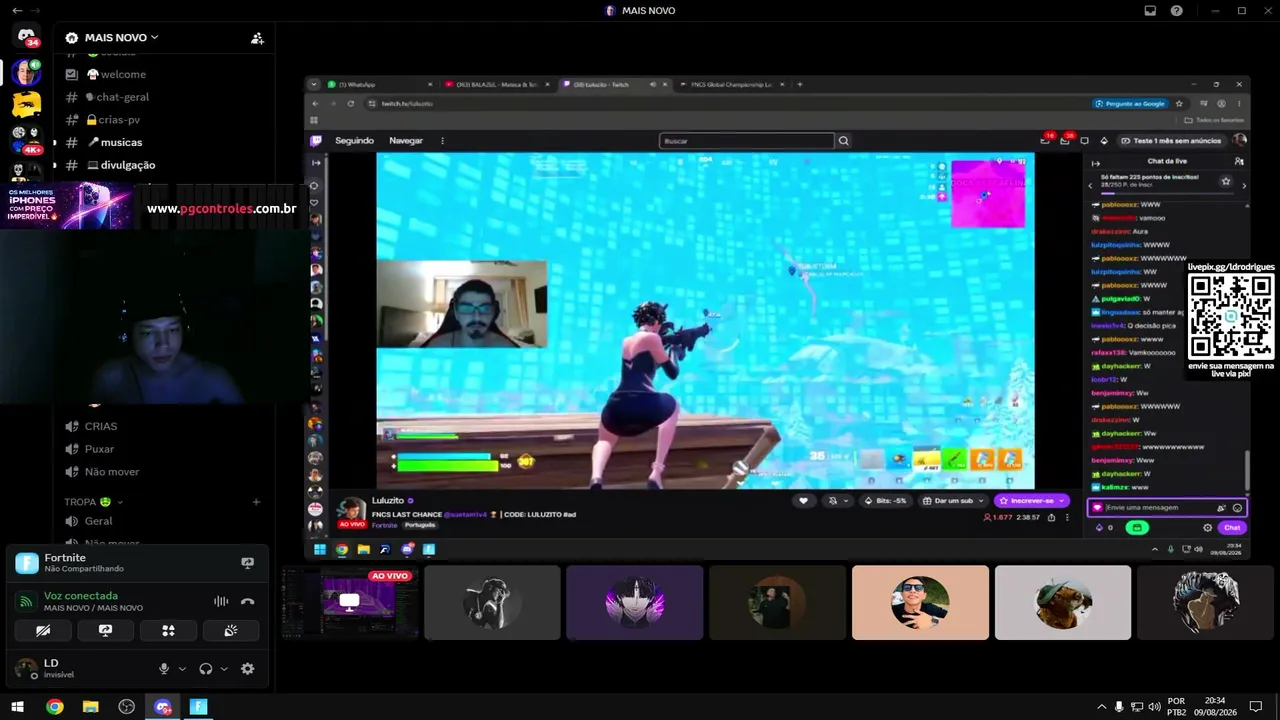The image size is (1280, 720).
Task: Select the AO VIVO stream thumbnail
Action: 349,603
